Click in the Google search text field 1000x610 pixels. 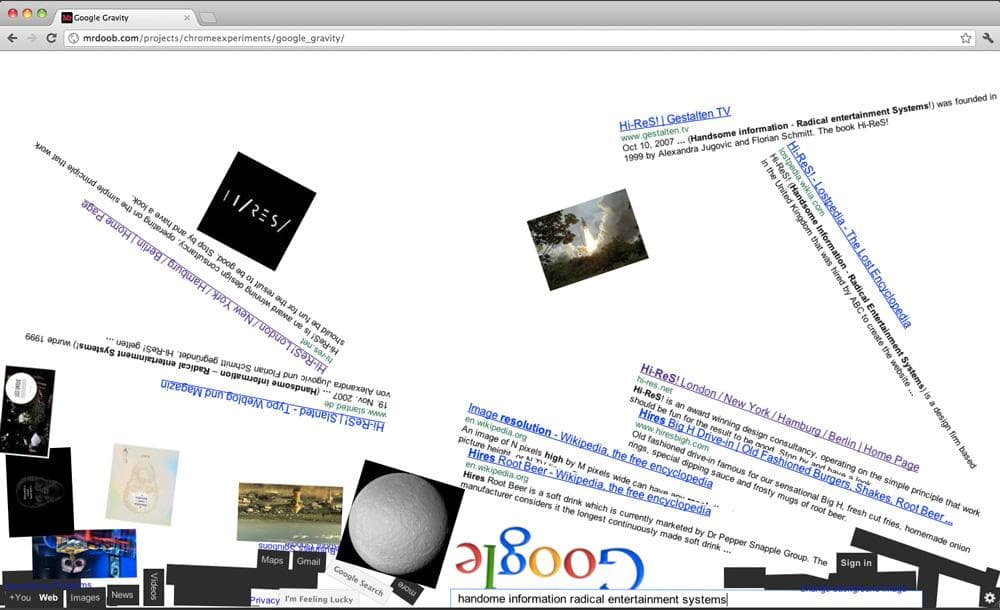[x=620, y=599]
